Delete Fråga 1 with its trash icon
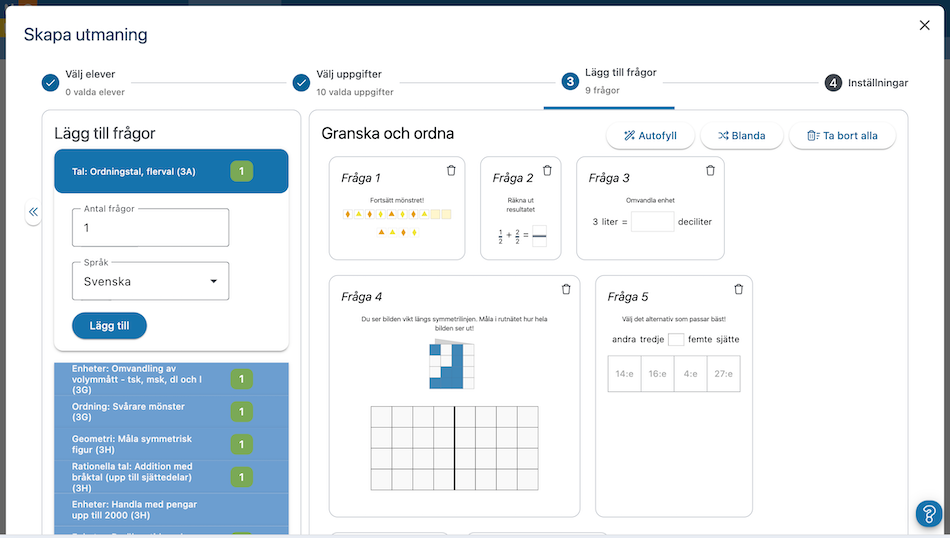Image resolution: width=950 pixels, height=538 pixels. [x=451, y=171]
